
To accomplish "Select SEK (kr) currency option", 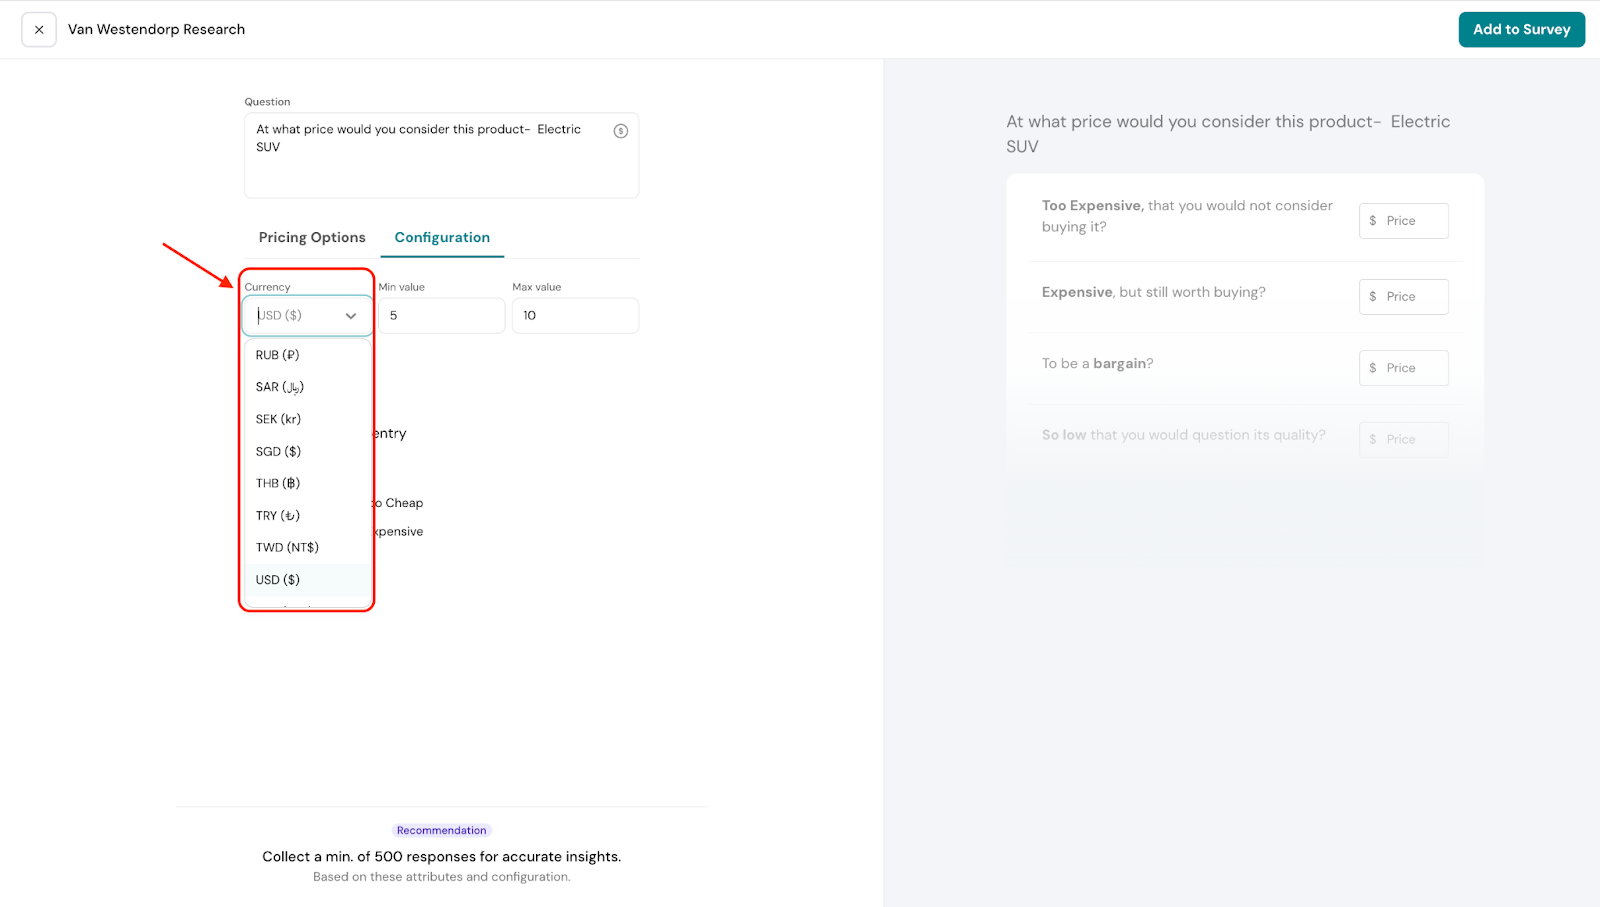I will (278, 419).
